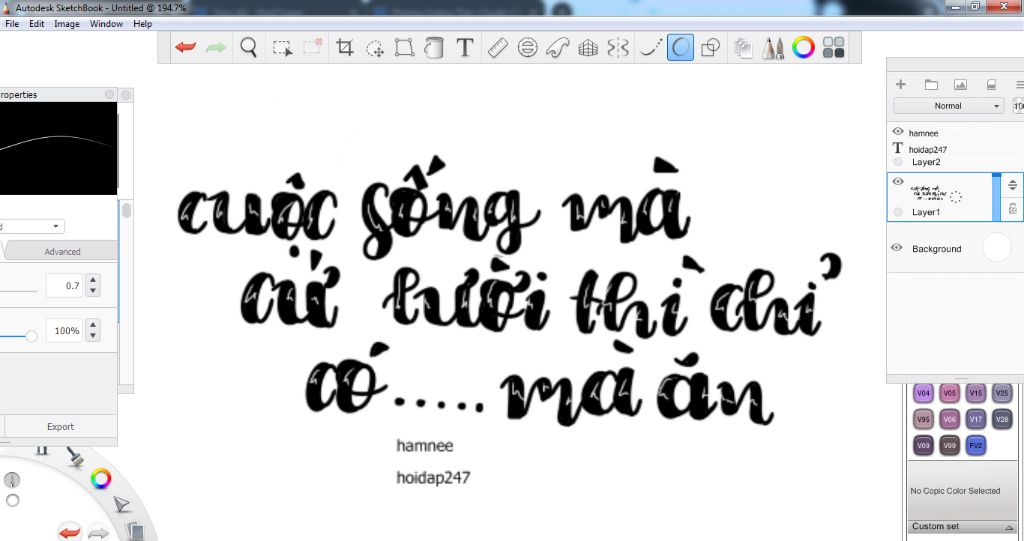Click the color wheel on the lagoon
1024x541 pixels.
(101, 479)
